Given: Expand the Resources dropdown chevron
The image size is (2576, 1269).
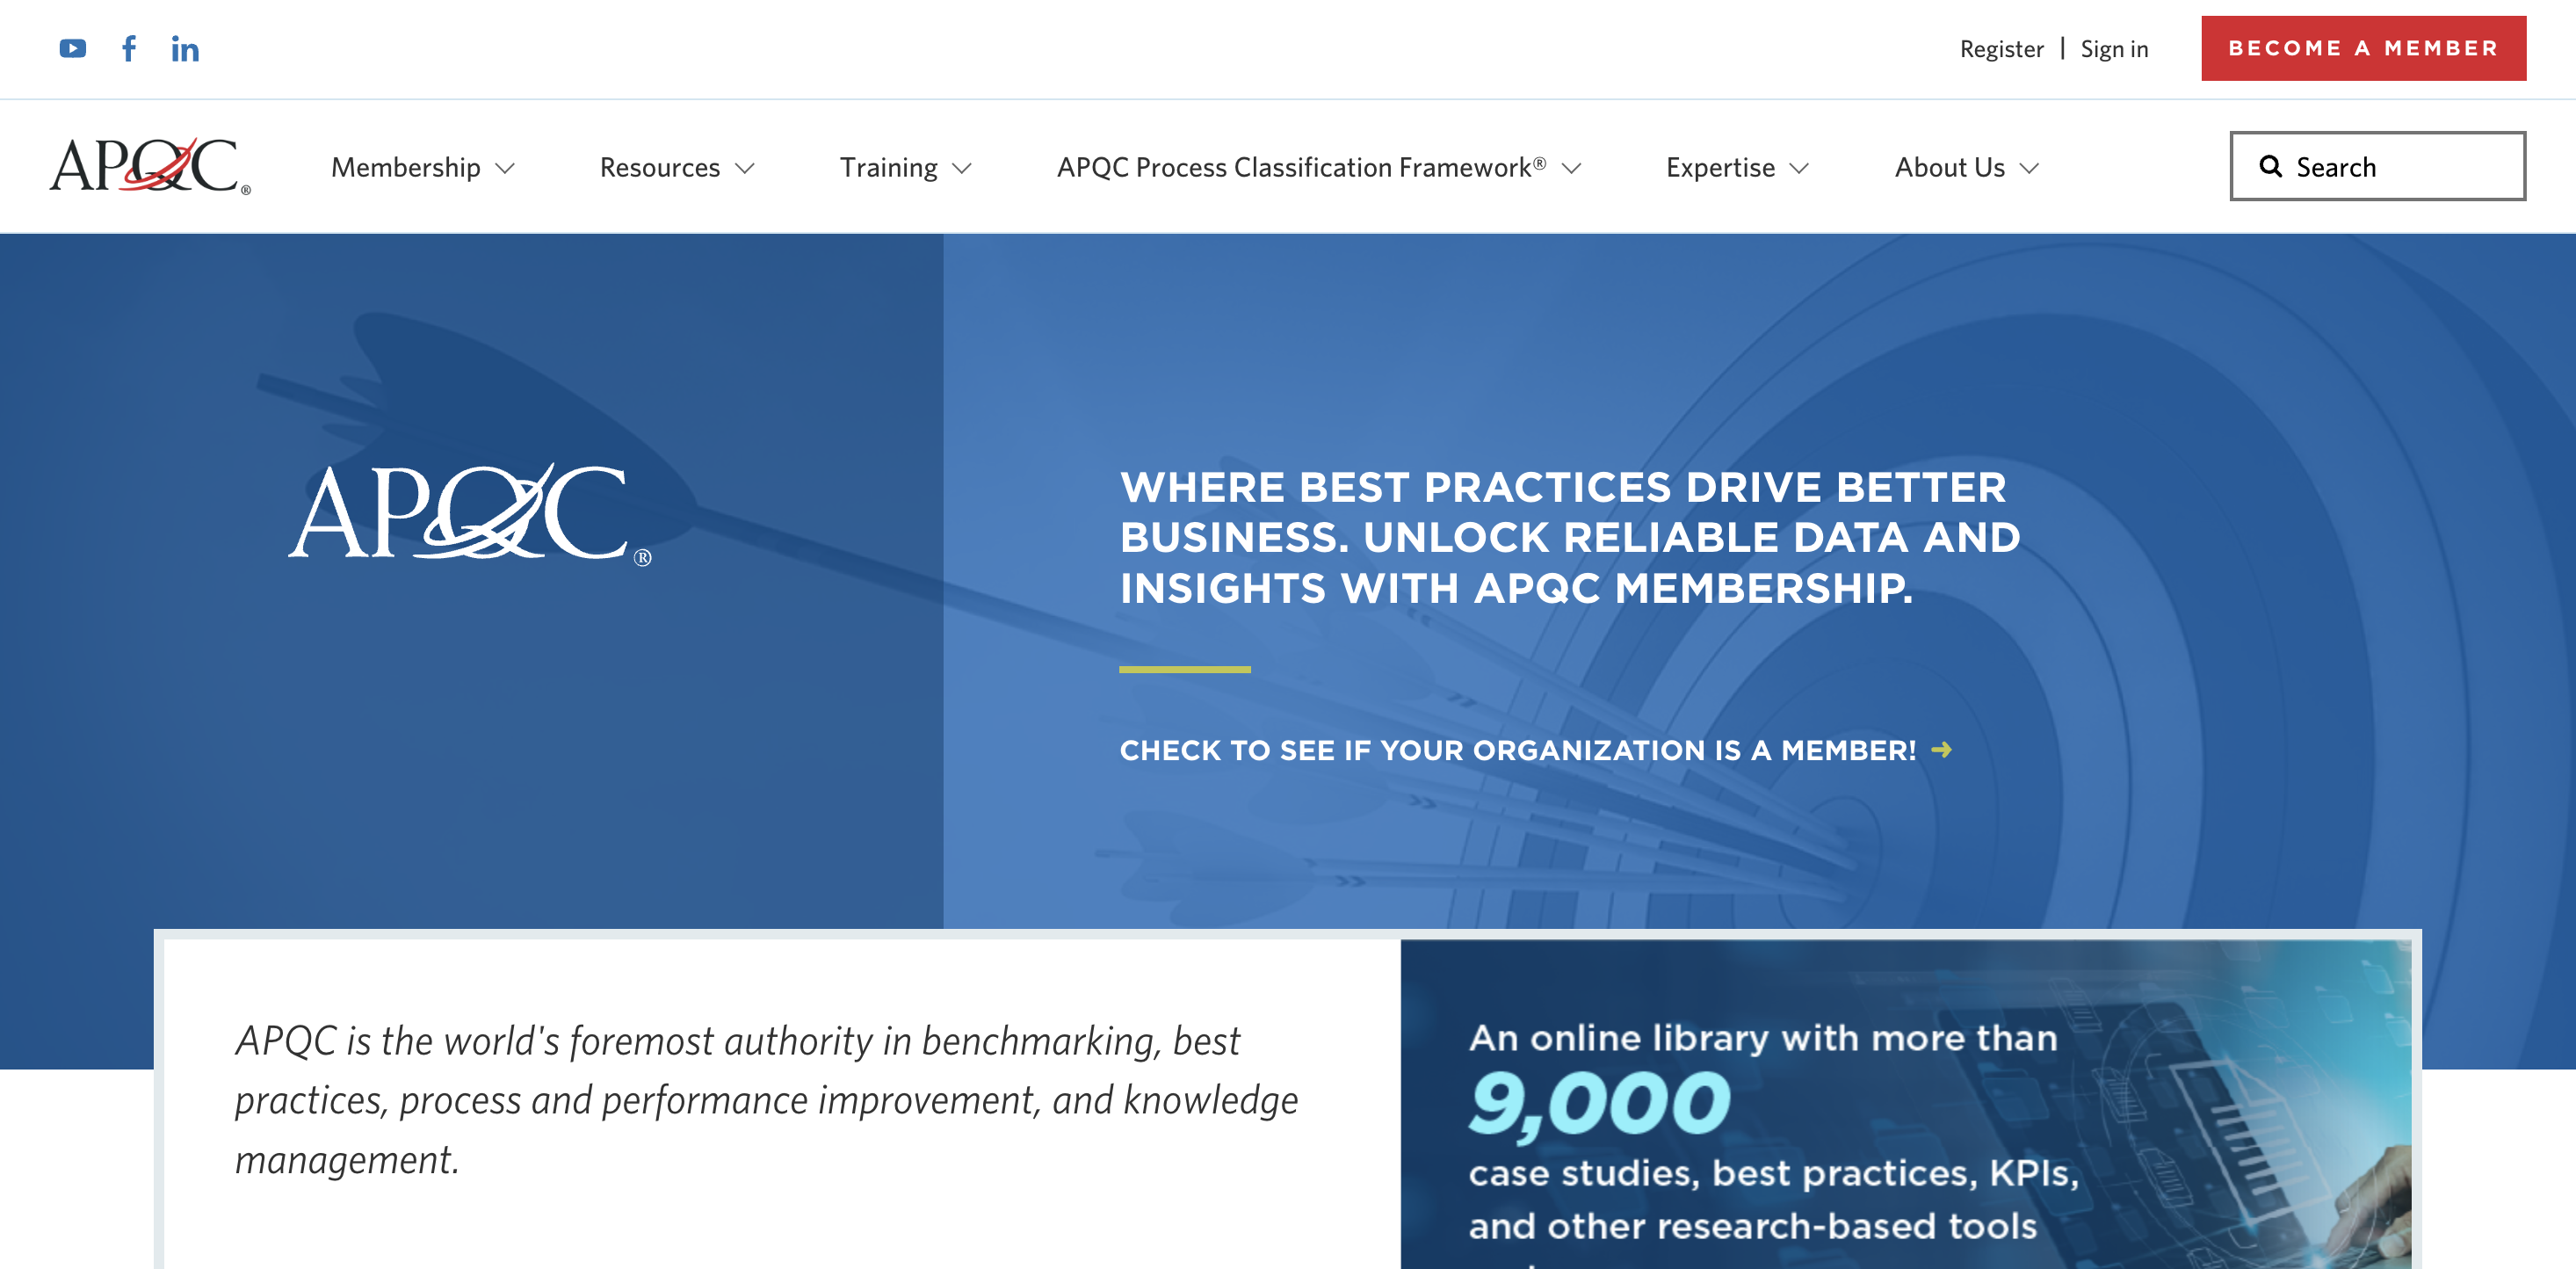Looking at the screenshot, I should [745, 168].
